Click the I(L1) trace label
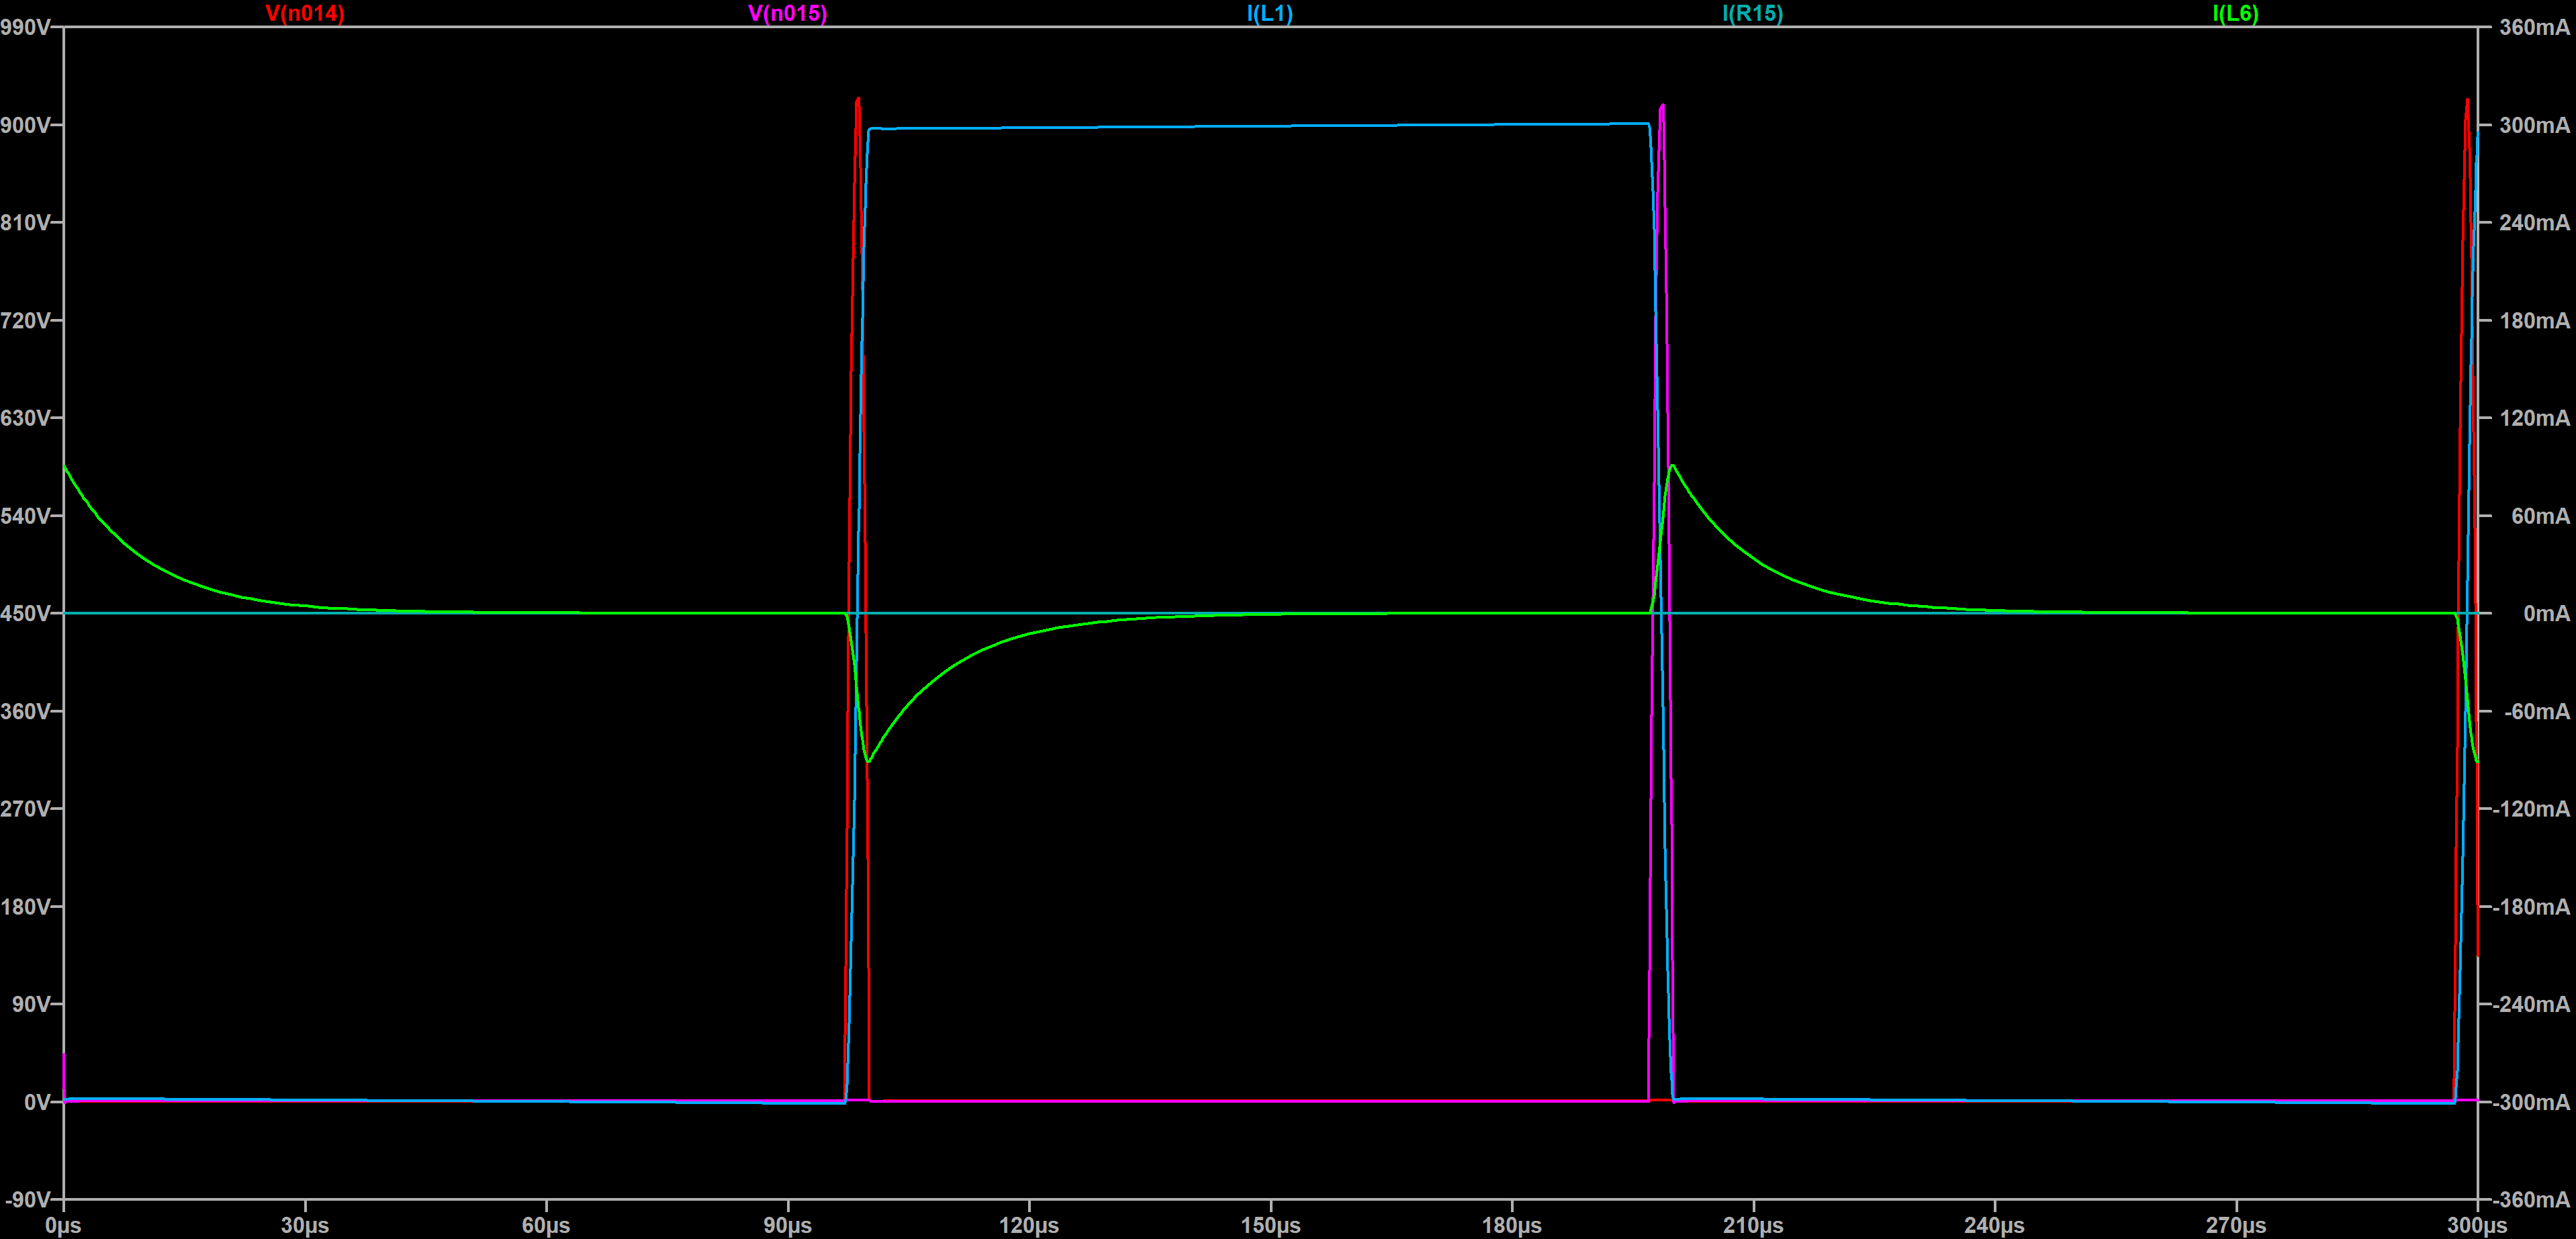 point(1269,13)
